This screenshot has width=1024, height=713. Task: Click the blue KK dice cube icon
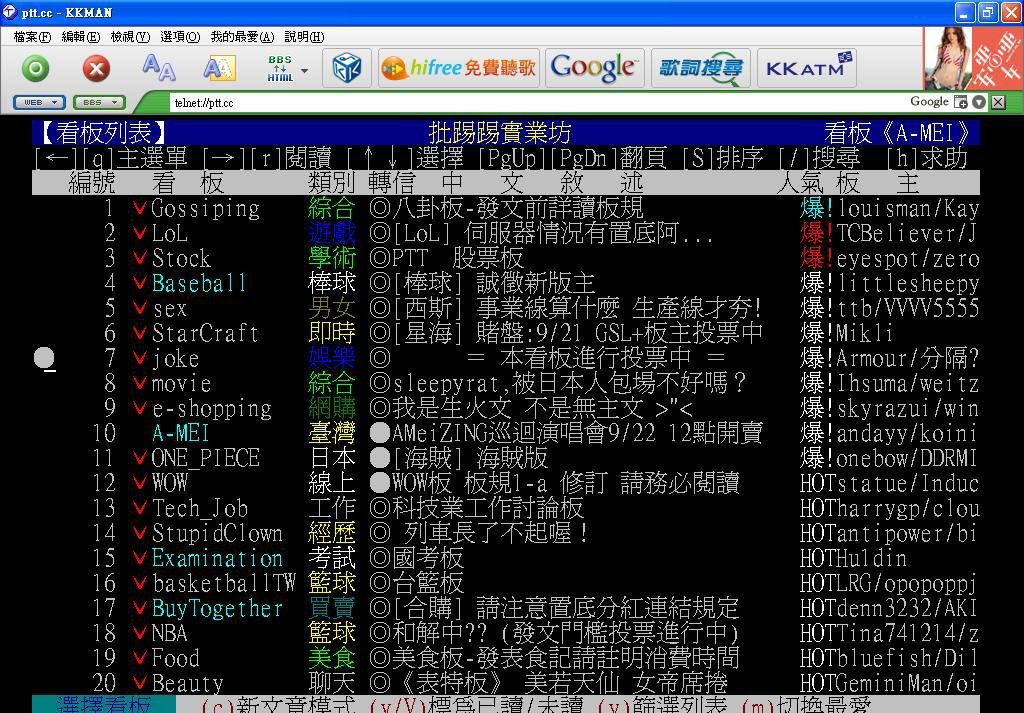347,68
